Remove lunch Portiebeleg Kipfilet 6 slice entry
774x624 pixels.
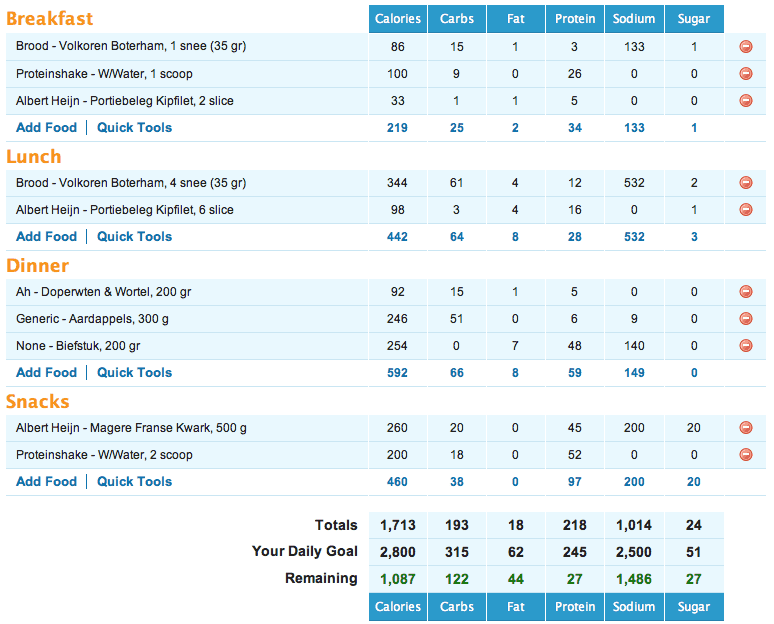point(745,210)
